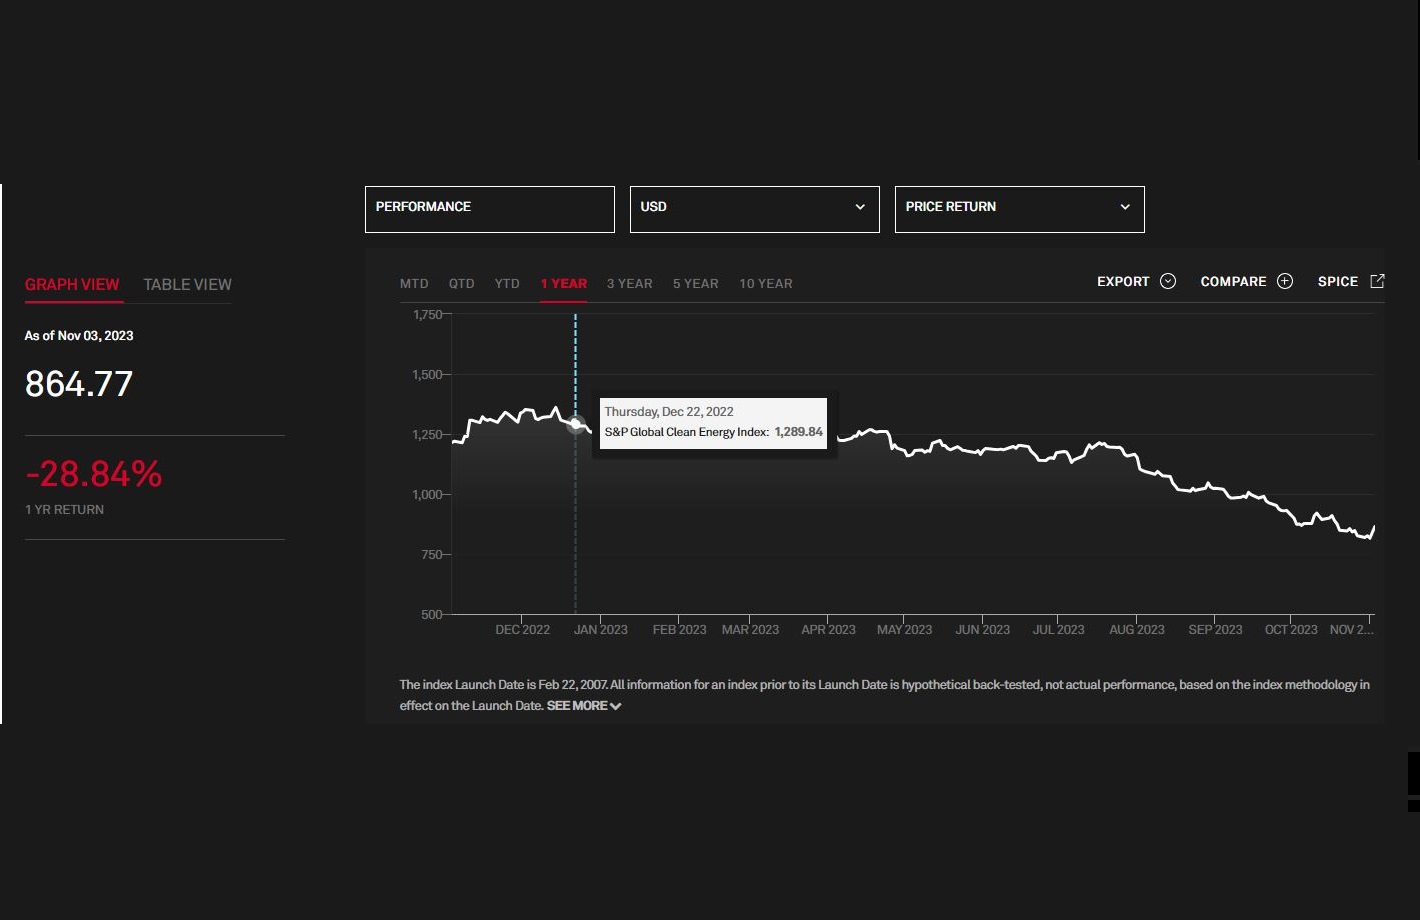This screenshot has height=920, width=1420.
Task: Switch to Table View tab
Action: [x=187, y=285]
